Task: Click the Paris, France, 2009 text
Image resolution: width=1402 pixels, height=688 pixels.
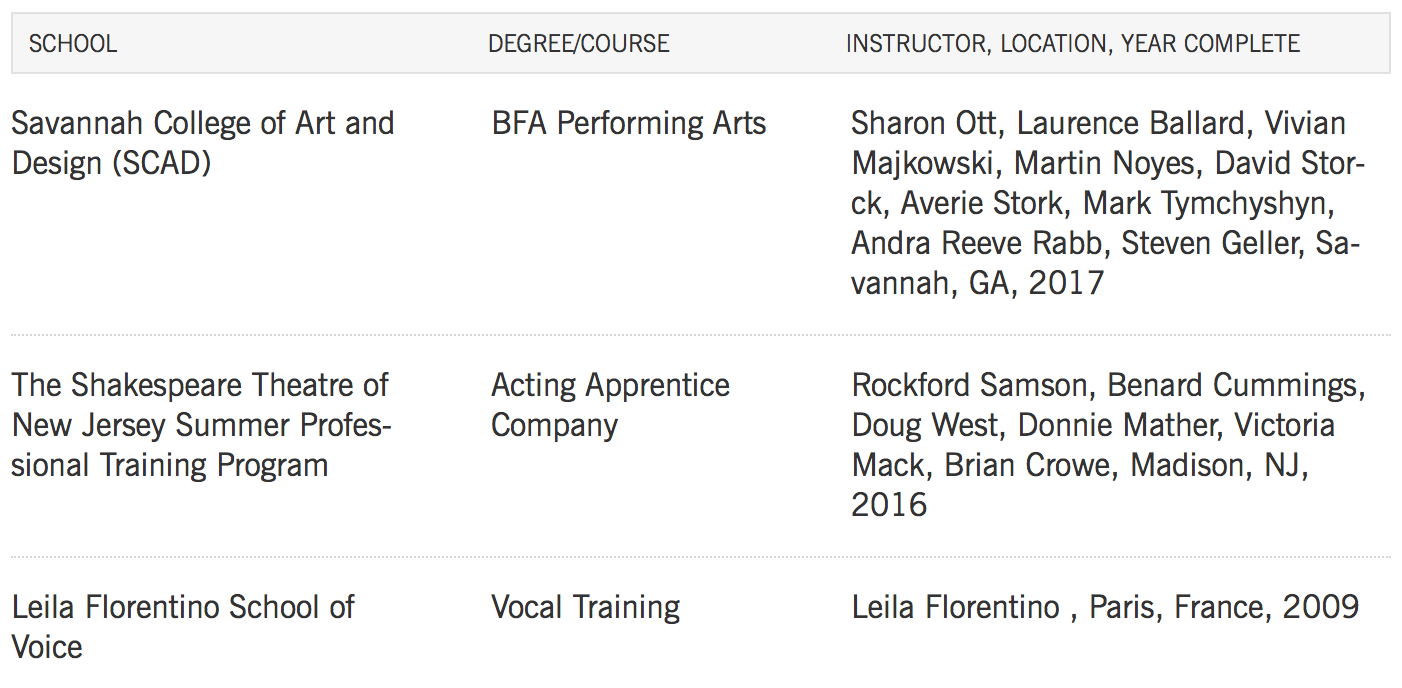Action: point(1224,607)
